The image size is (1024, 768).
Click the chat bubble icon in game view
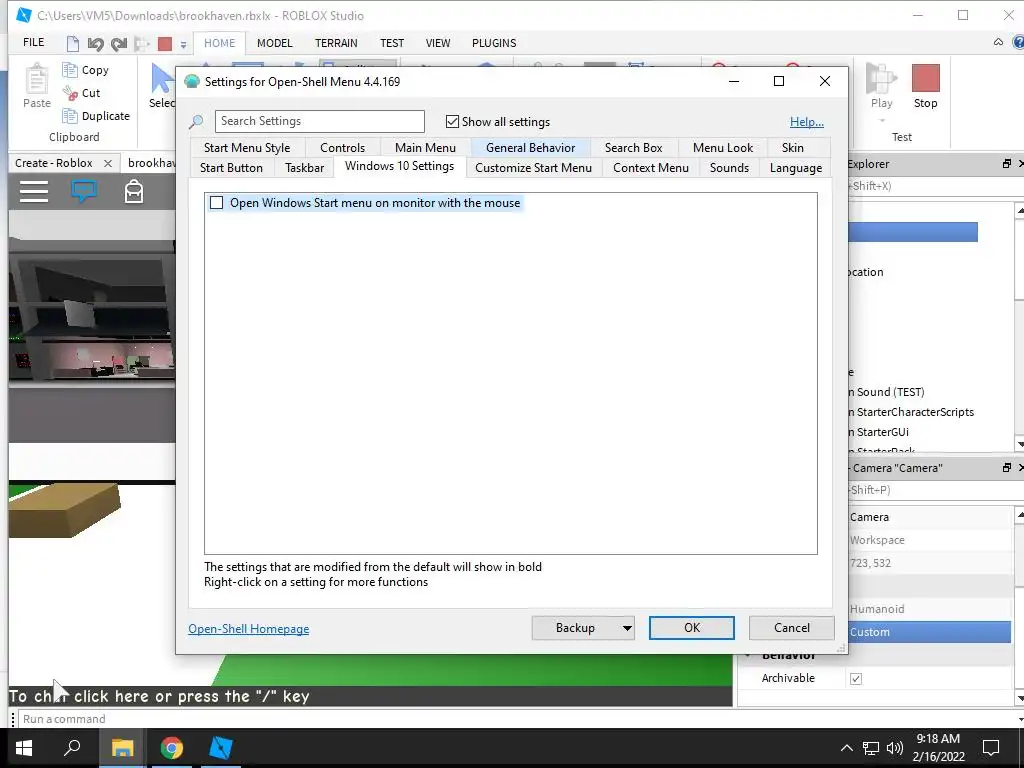tap(84, 191)
